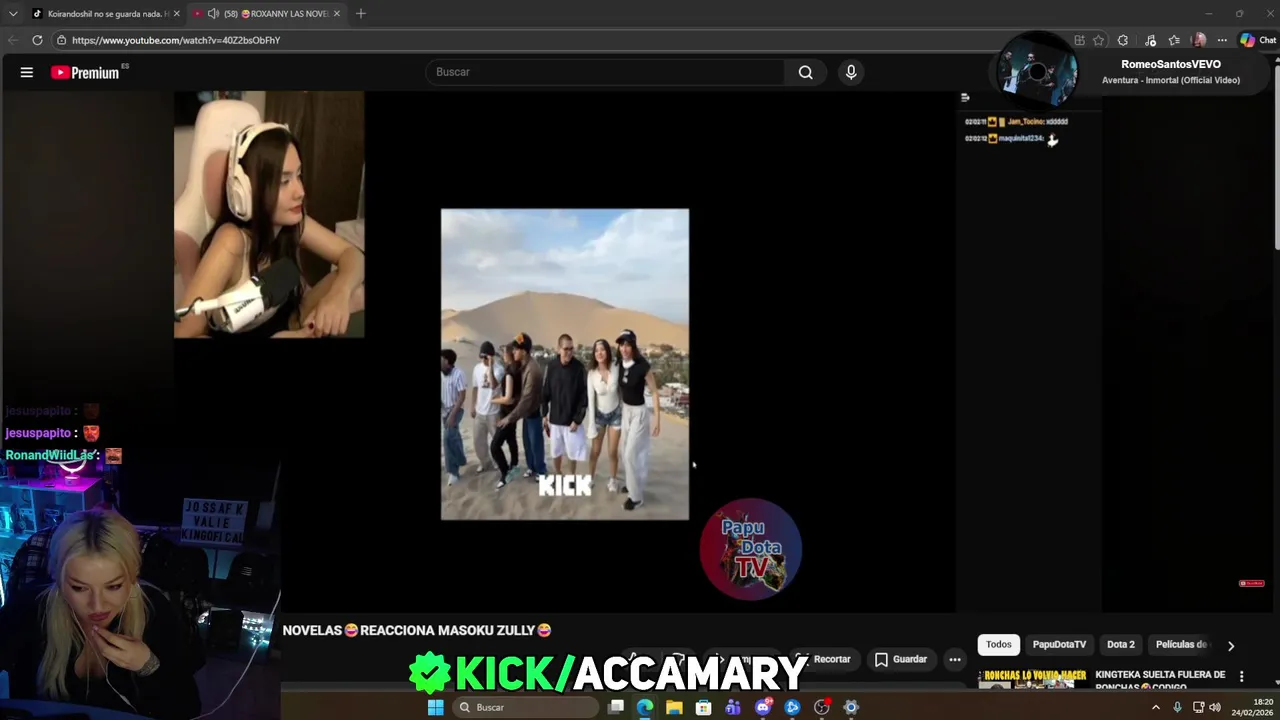The height and width of the screenshot is (720, 1280).
Task: Select the Películas filter chip
Action: tap(1182, 644)
